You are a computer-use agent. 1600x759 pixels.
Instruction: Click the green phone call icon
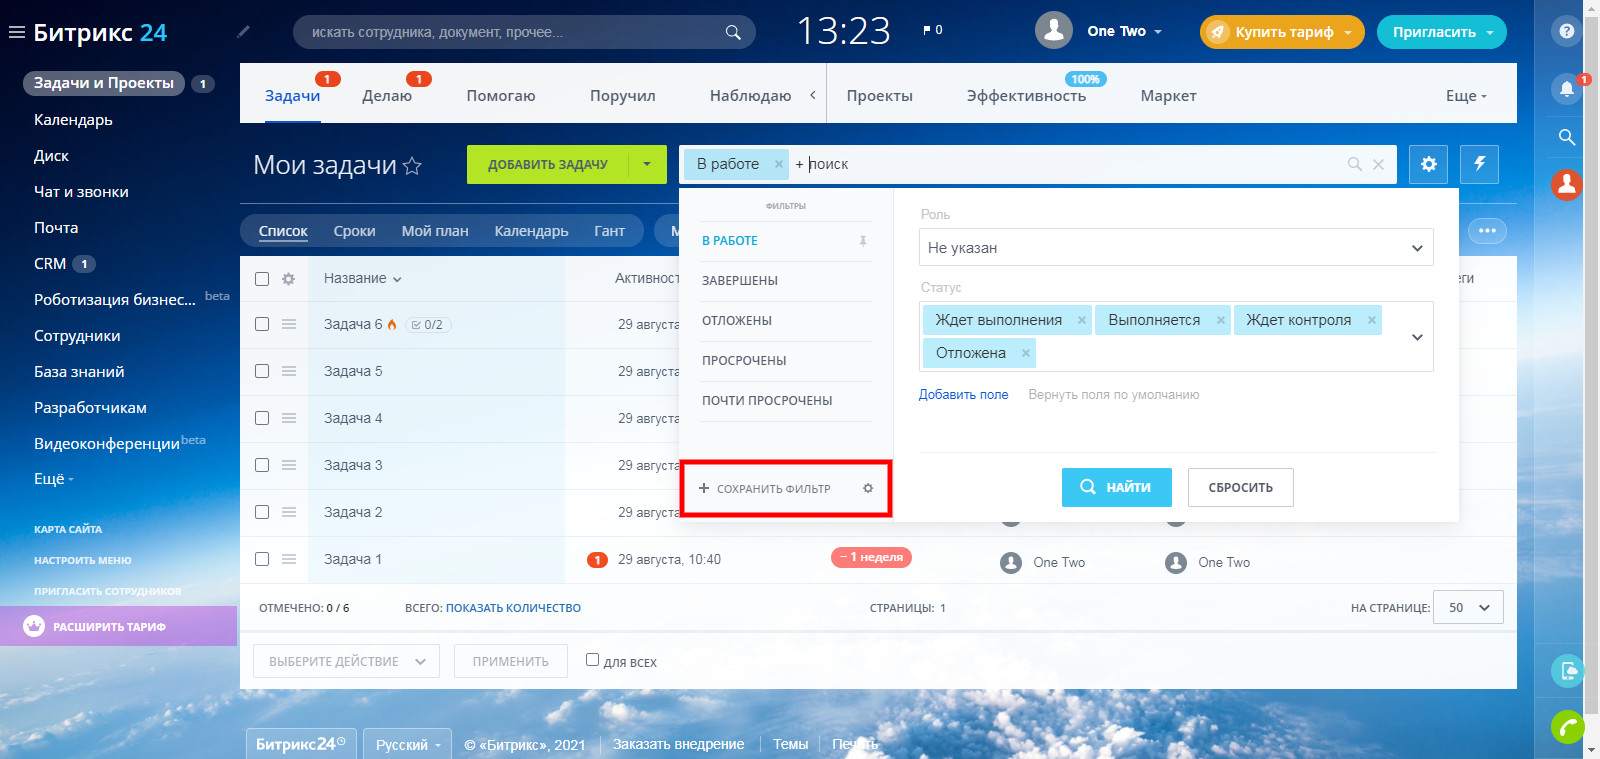[x=1566, y=726]
